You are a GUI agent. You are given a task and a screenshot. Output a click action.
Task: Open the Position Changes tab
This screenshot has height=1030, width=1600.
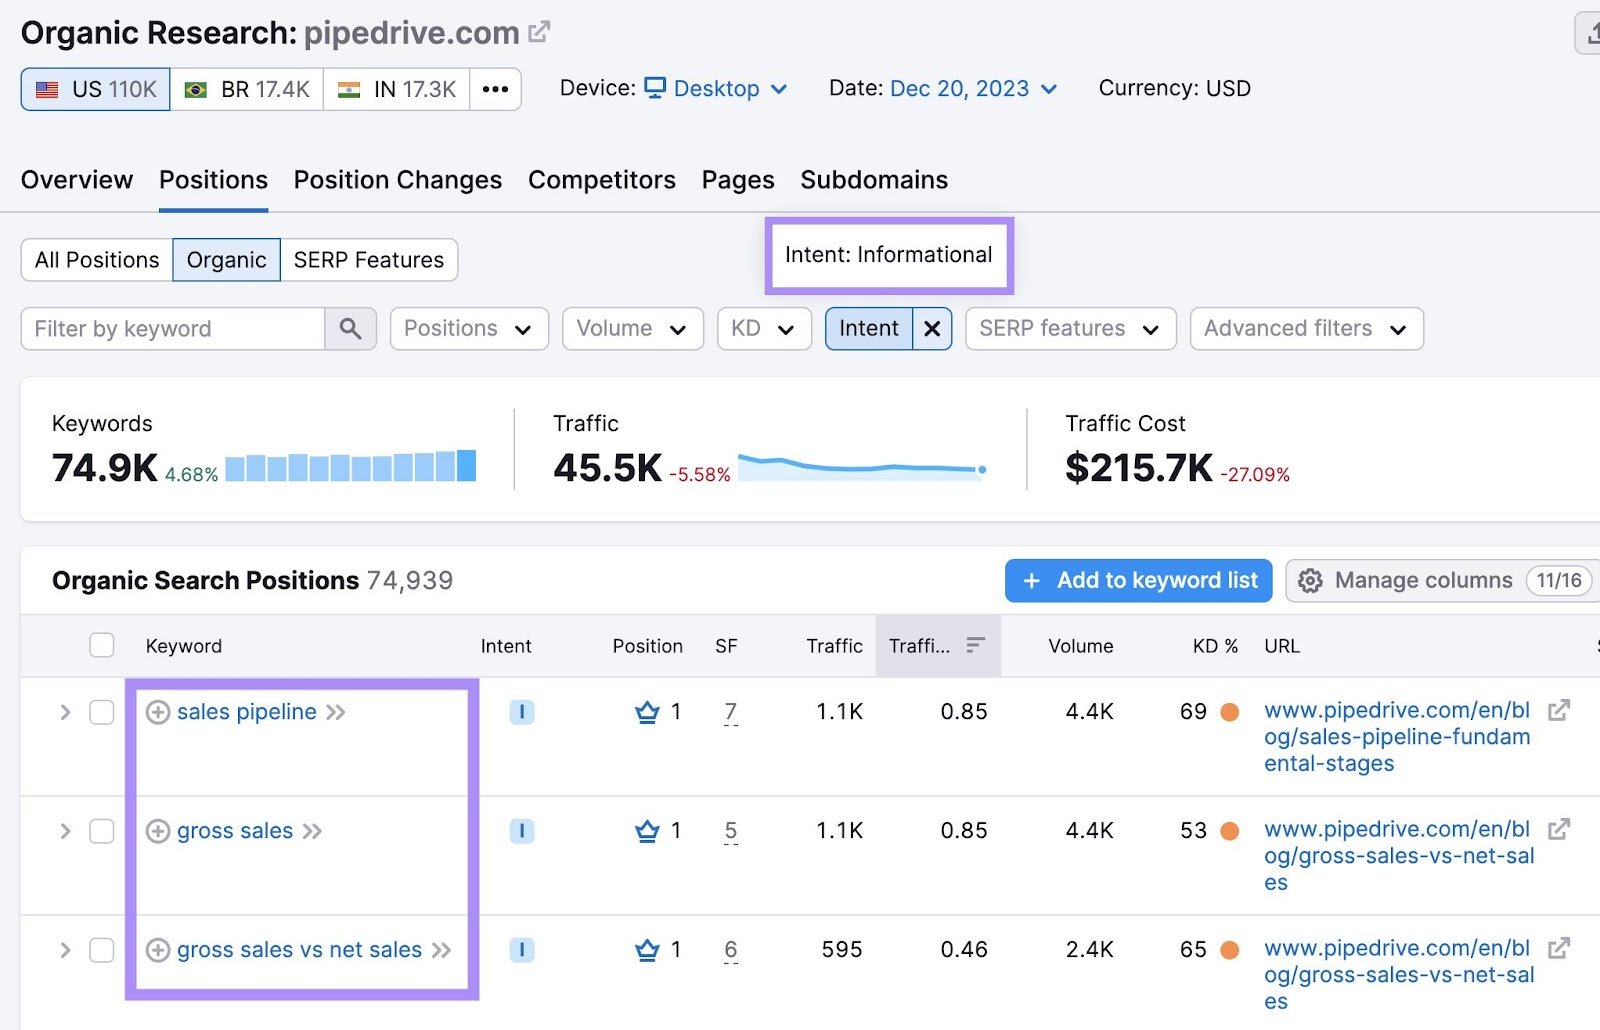[x=397, y=180]
